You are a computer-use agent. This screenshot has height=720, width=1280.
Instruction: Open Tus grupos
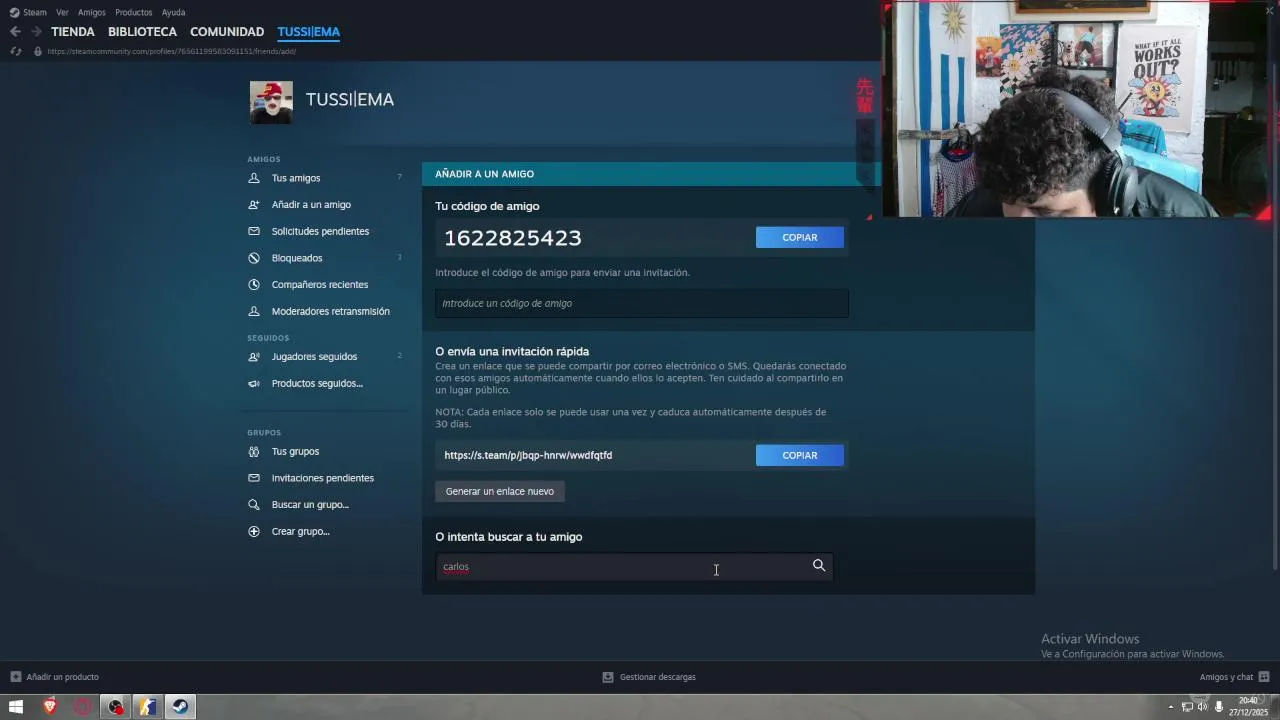295,451
